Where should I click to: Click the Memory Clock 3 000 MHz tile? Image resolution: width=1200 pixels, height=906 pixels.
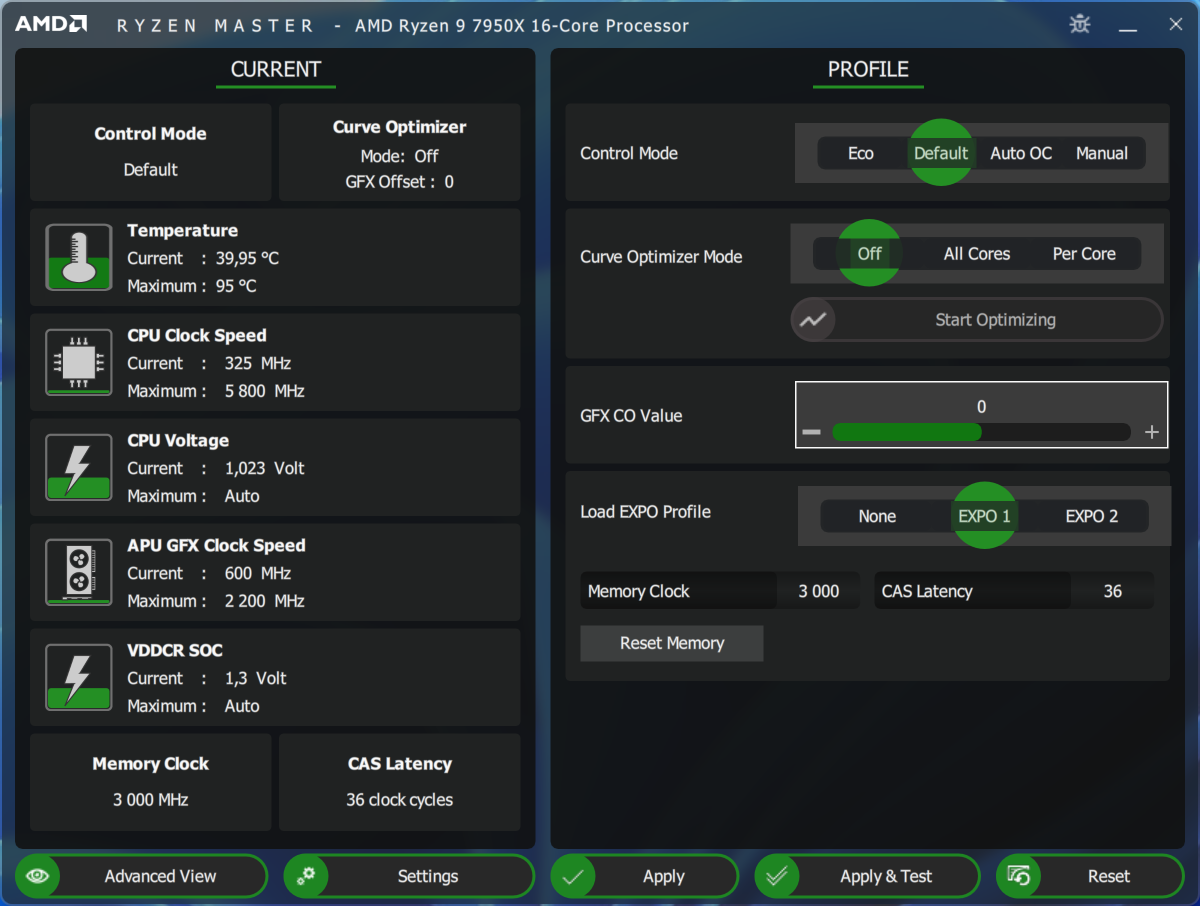151,782
